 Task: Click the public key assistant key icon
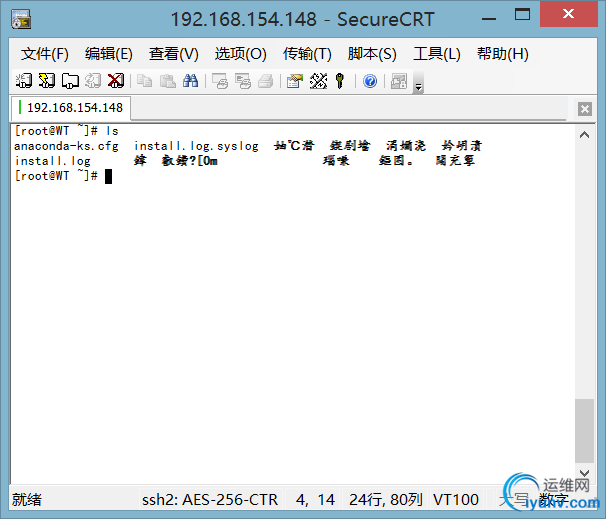coord(340,81)
